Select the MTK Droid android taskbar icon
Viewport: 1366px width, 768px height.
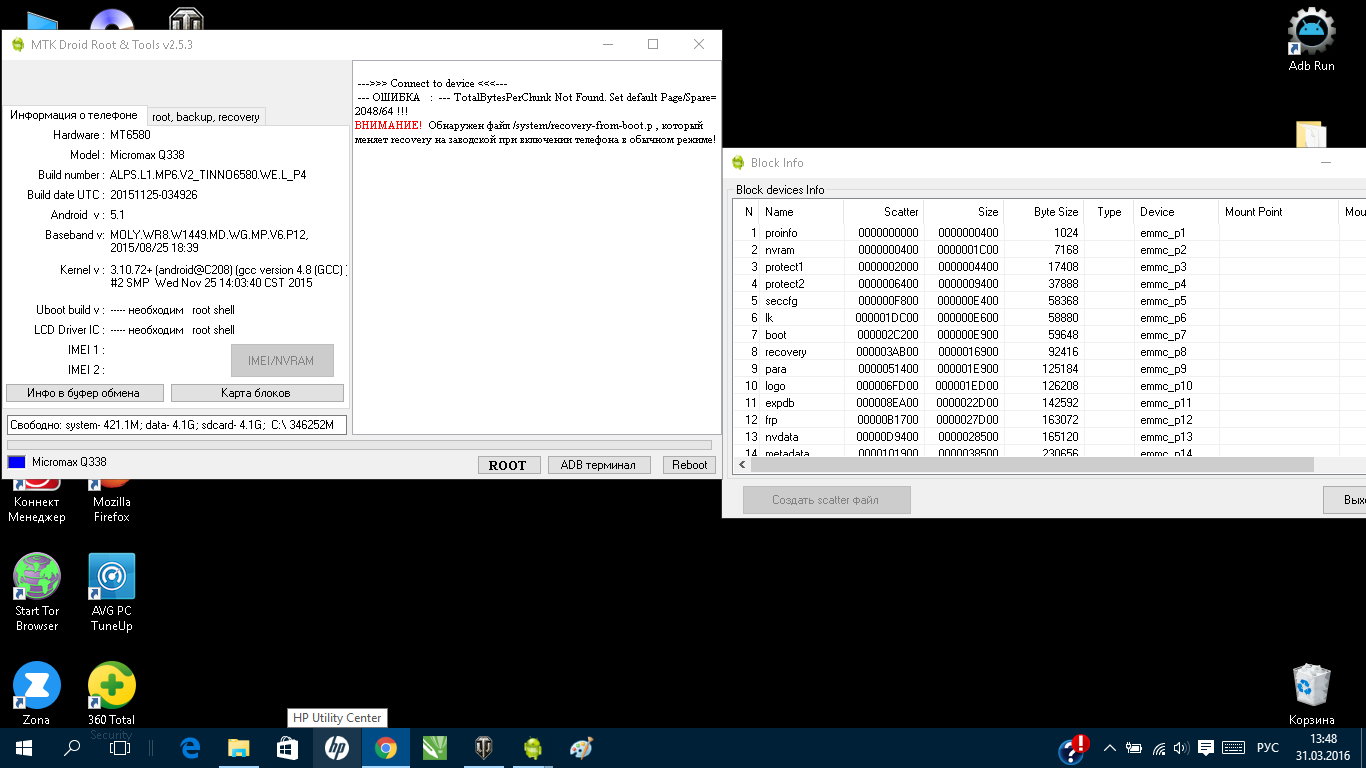coord(532,748)
